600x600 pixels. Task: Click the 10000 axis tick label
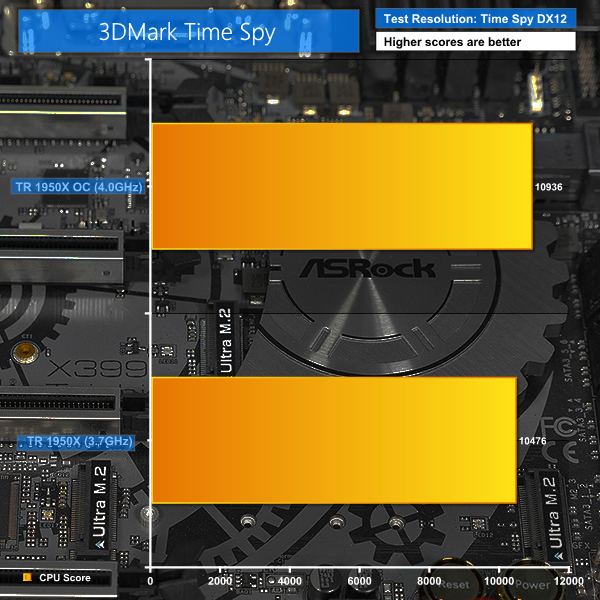[499, 581]
